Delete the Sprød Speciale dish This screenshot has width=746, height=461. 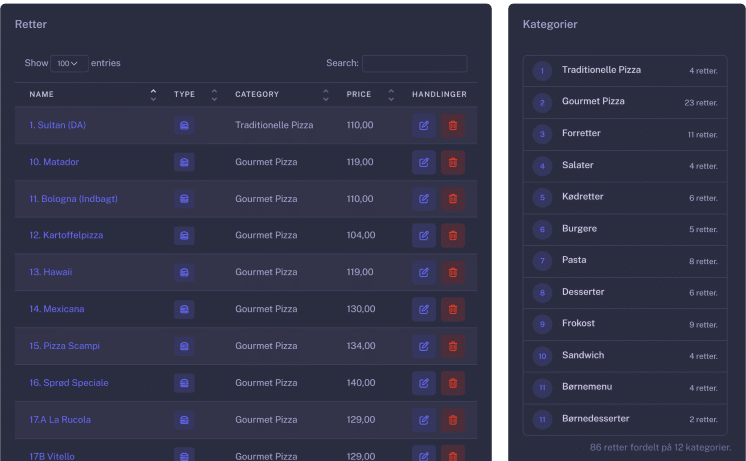tap(453, 383)
